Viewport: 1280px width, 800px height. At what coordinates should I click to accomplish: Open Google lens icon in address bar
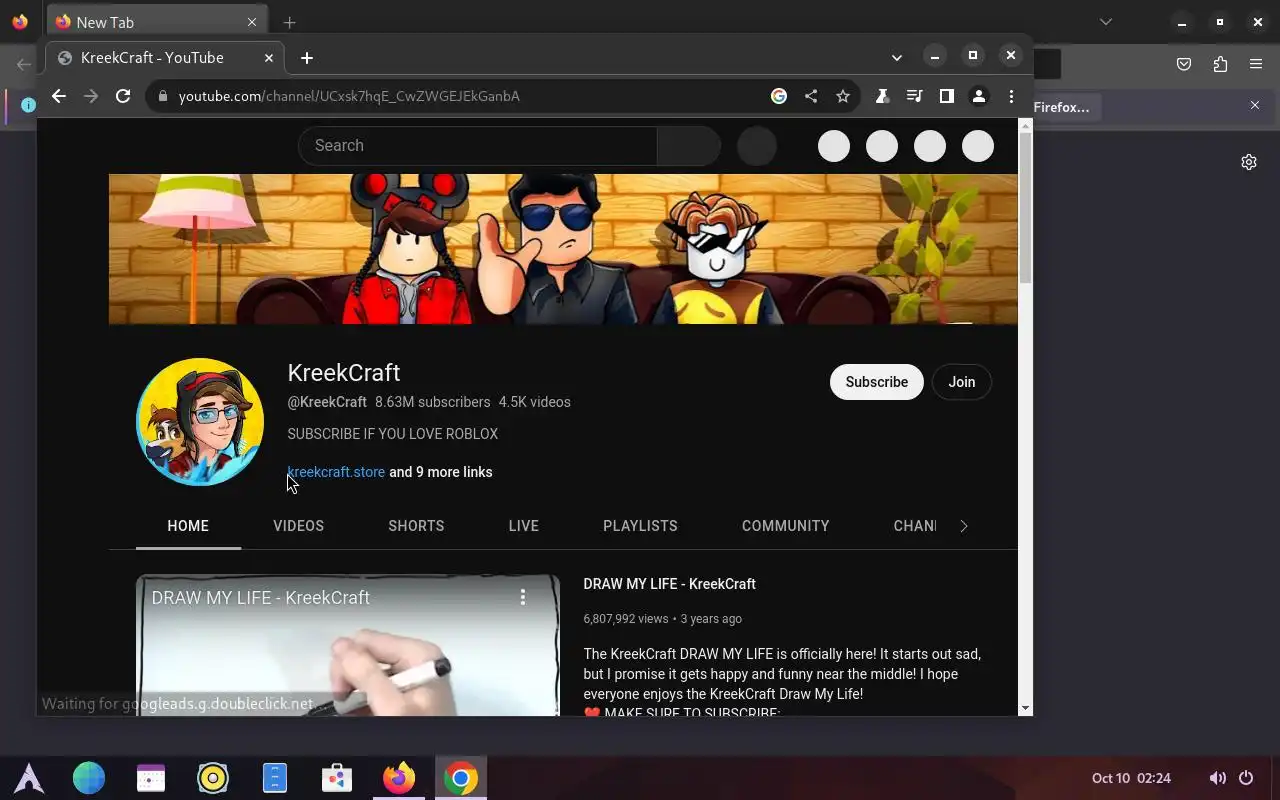tap(779, 96)
